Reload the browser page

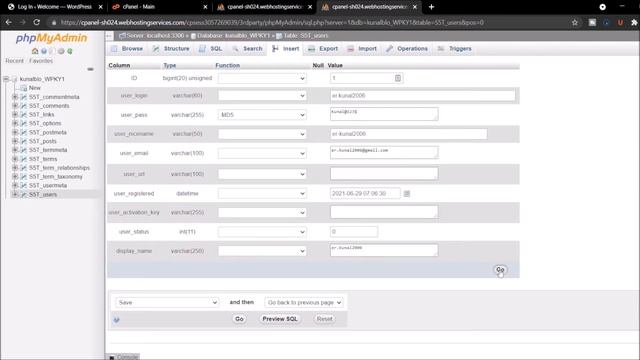click(x=37, y=22)
